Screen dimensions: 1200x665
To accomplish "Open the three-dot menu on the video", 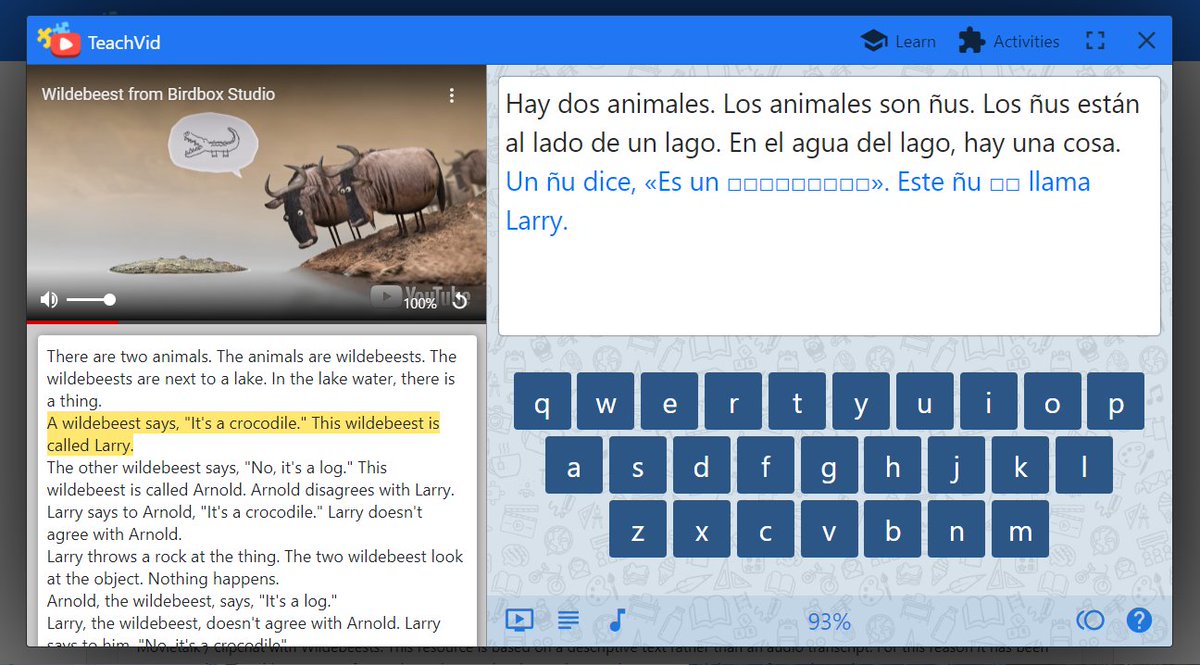I will coord(452,94).
